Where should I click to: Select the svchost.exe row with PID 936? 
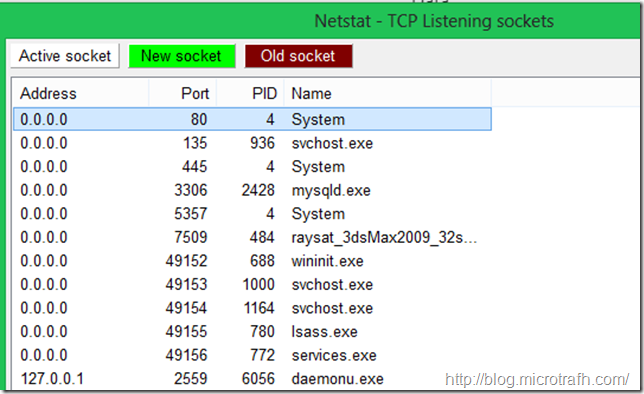tap(252, 143)
